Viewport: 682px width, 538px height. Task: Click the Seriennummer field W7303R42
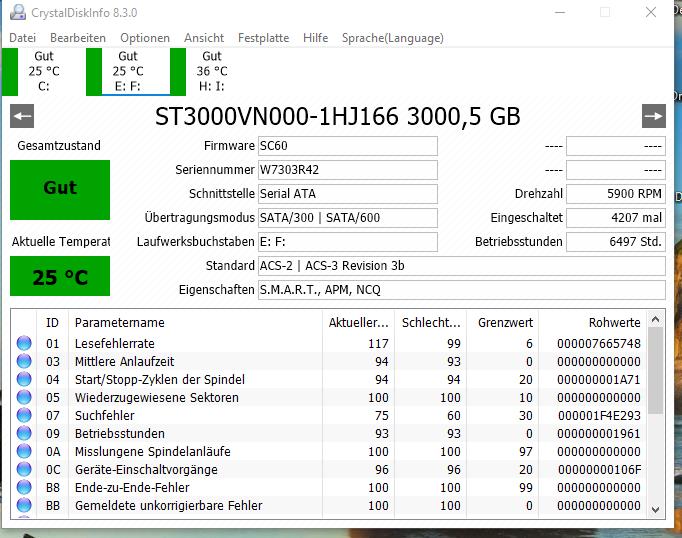tap(348, 170)
